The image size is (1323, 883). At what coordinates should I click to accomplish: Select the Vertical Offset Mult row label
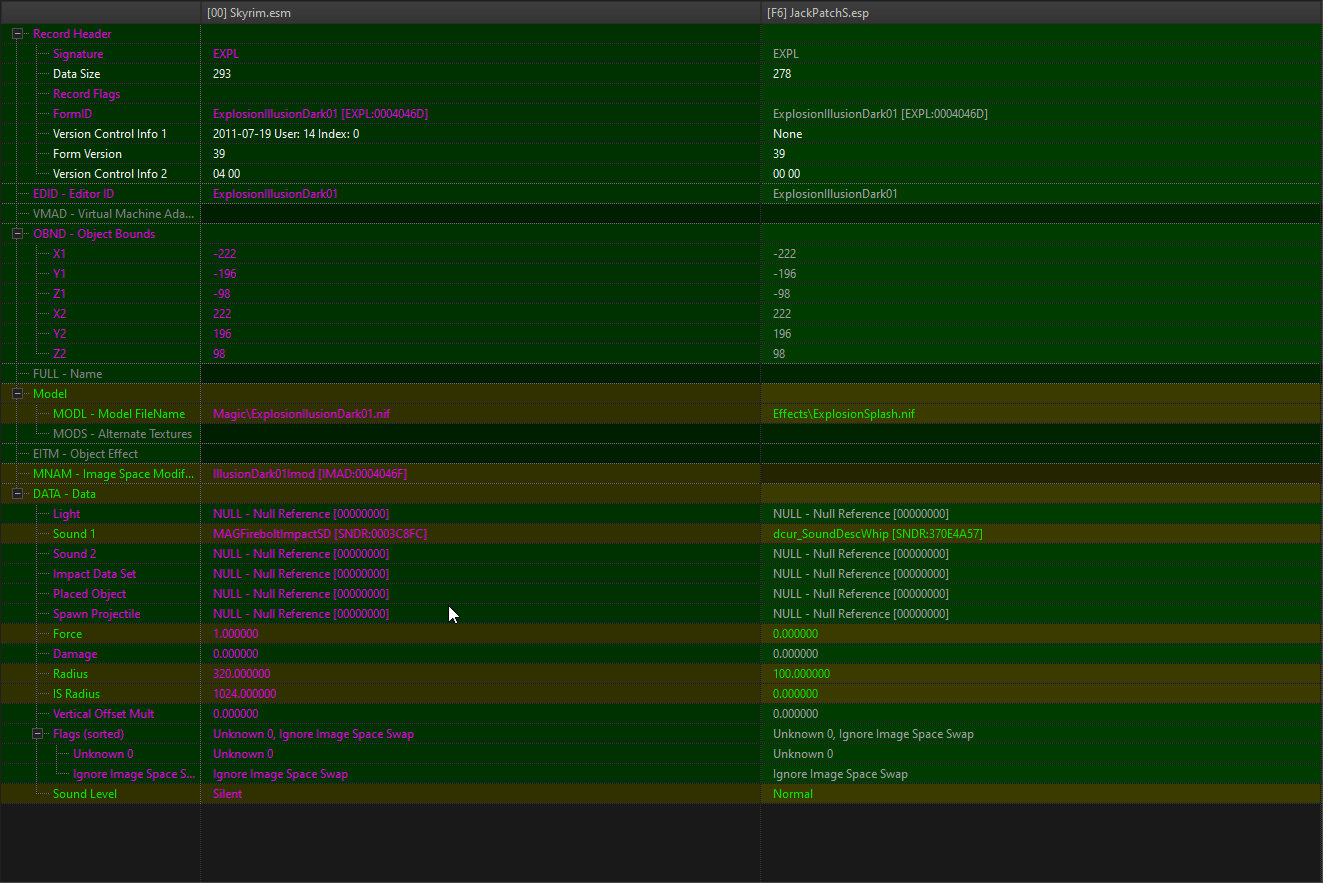[x=103, y=714]
